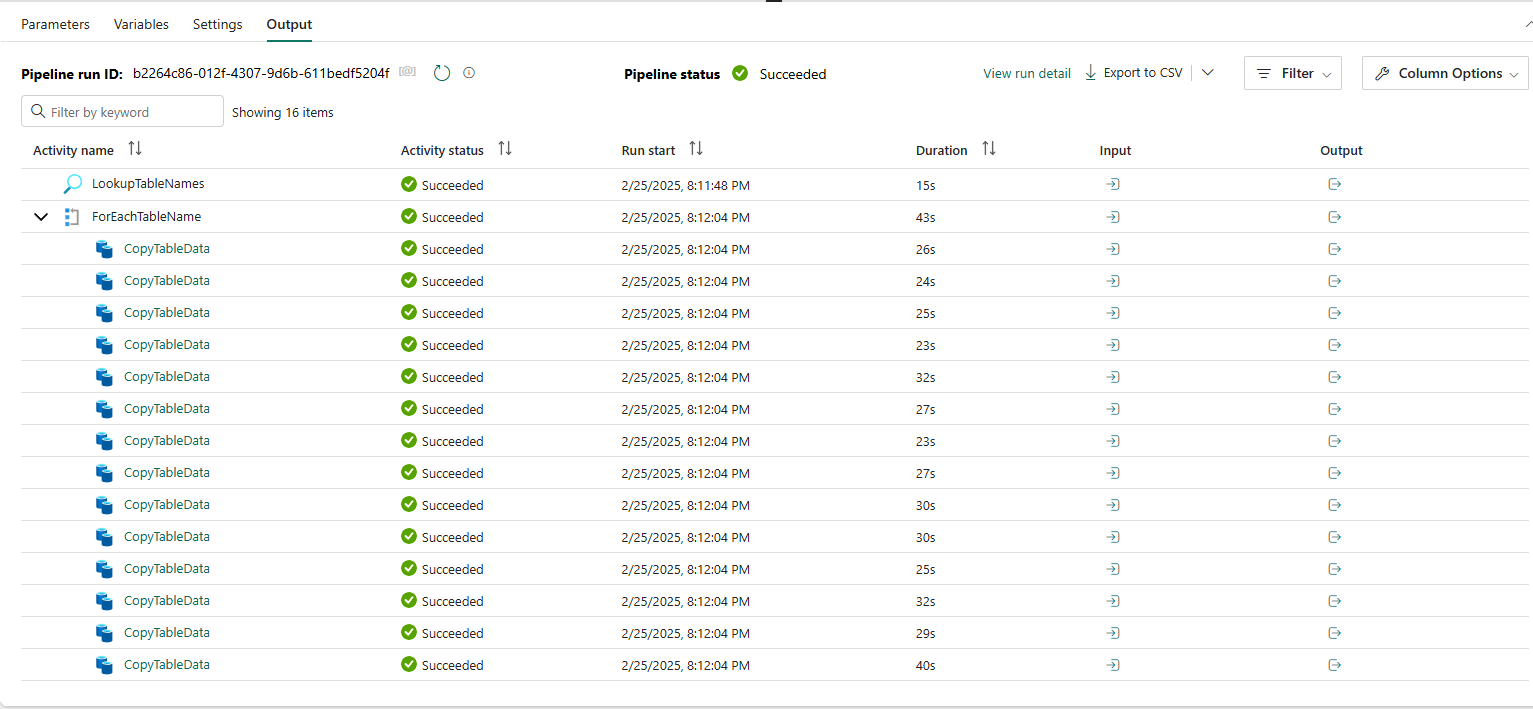Open output details for ForEachTableName activity
Viewport: 1533px width, 709px height.
click(x=1334, y=216)
